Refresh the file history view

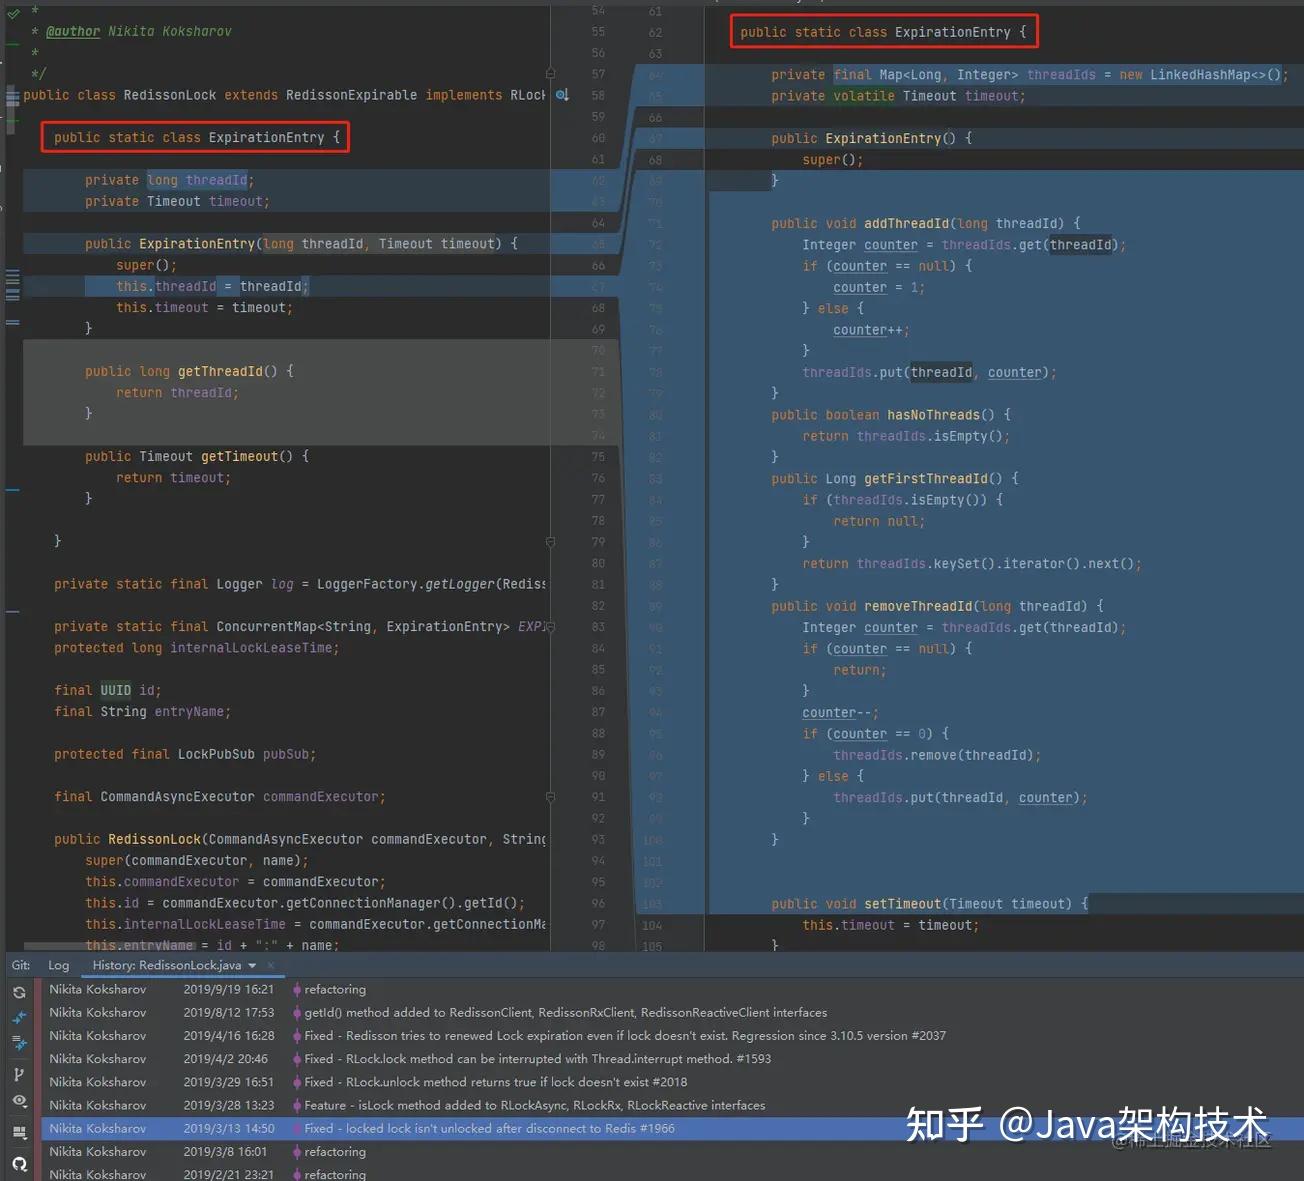pyautogui.click(x=19, y=992)
